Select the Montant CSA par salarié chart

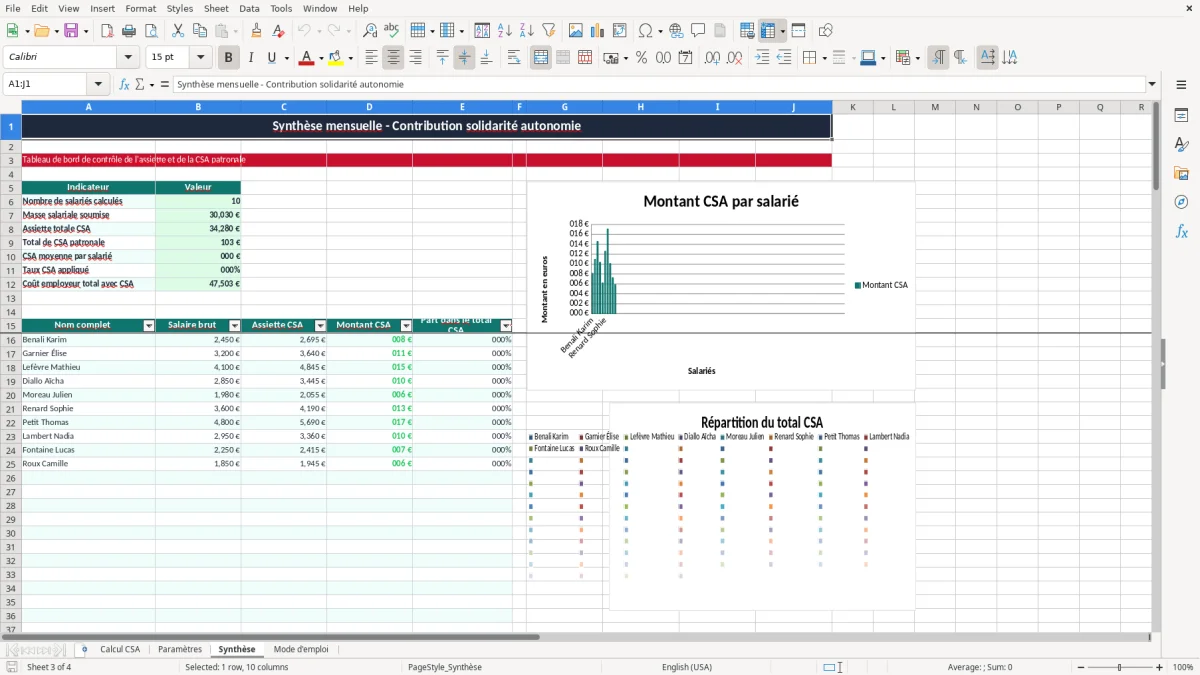click(721, 286)
